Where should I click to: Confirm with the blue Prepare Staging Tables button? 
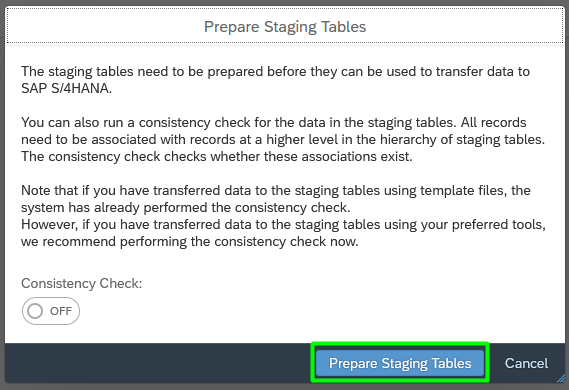400,363
